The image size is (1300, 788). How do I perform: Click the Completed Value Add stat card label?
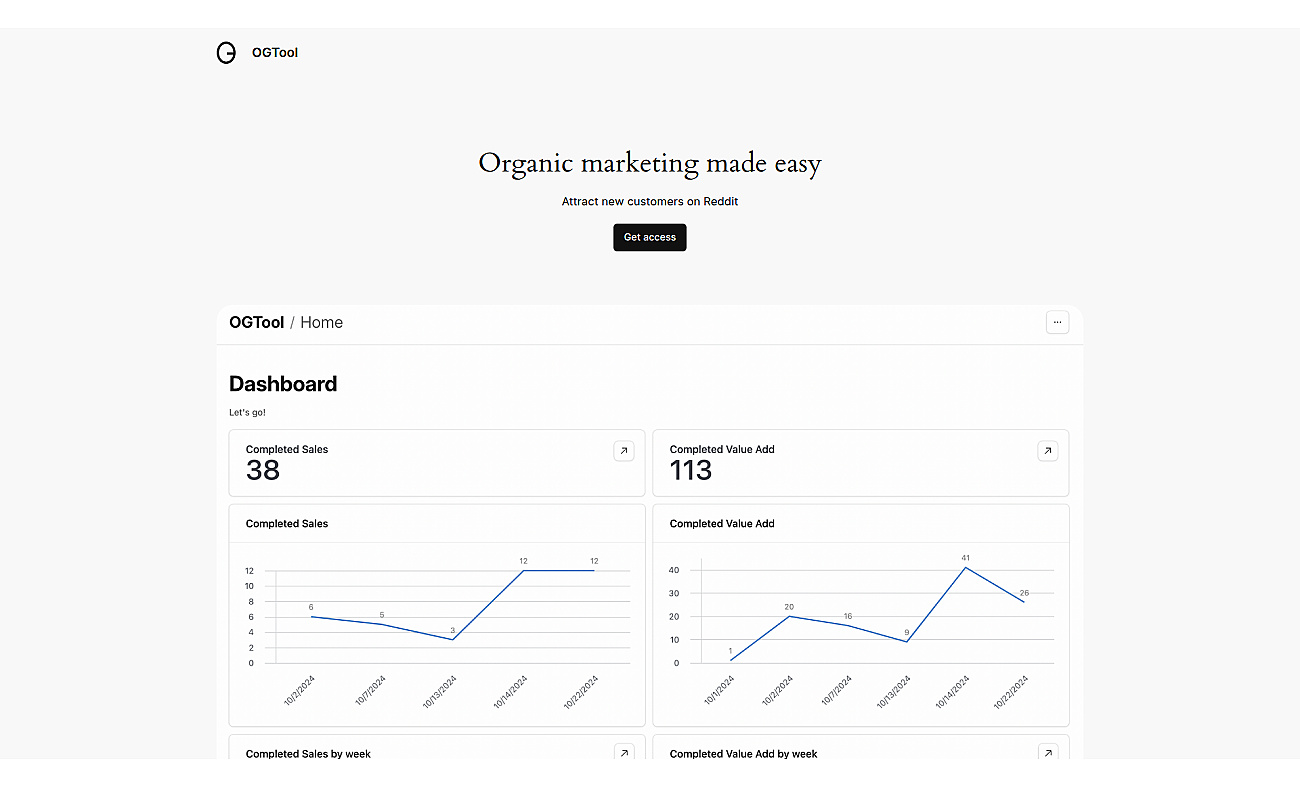[x=722, y=449]
